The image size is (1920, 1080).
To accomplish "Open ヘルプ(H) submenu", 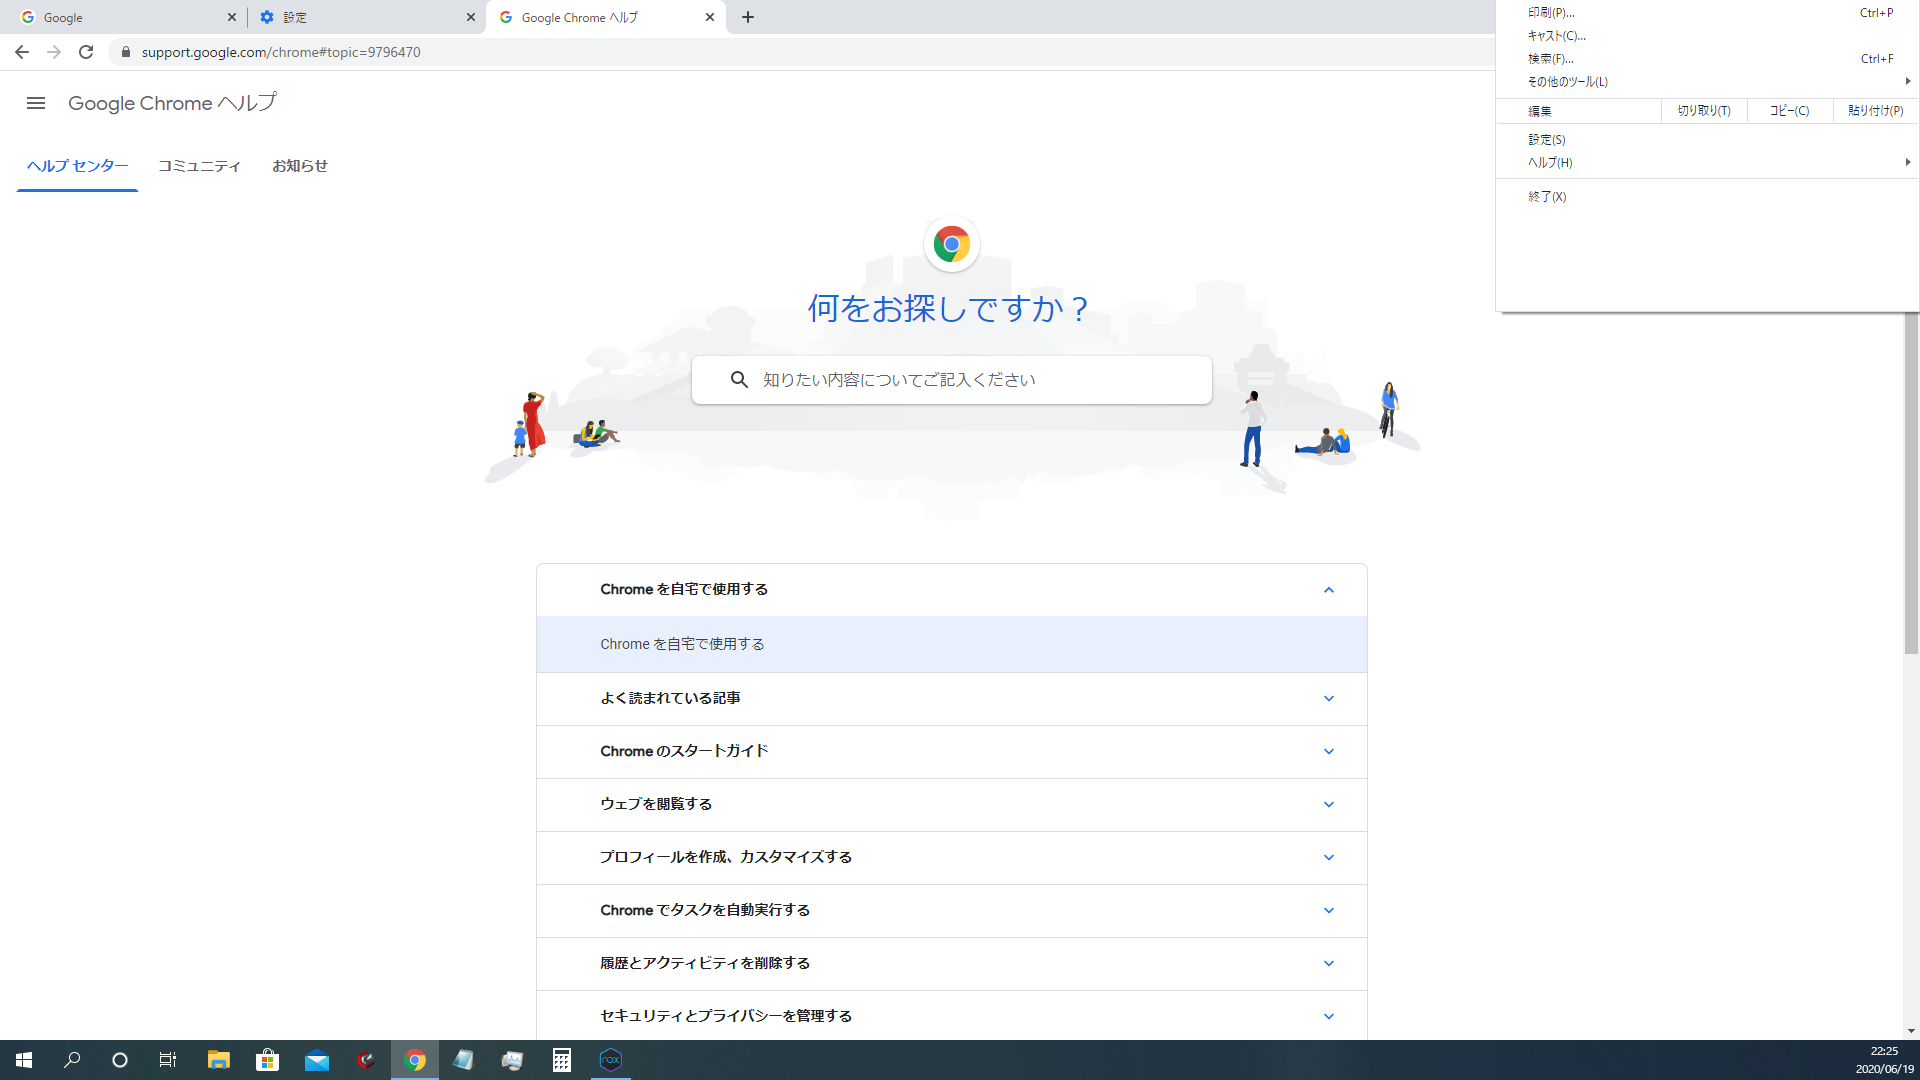I will 1708,163.
